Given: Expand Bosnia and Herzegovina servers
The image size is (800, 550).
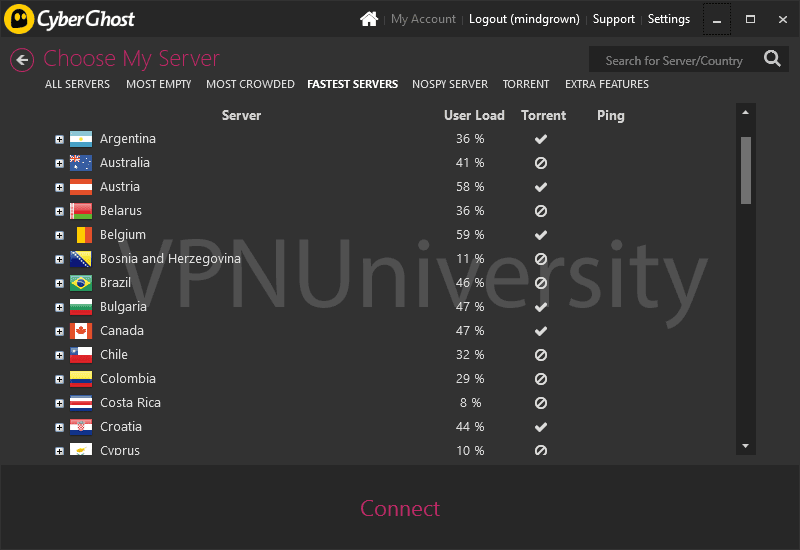Looking at the screenshot, I should pyautogui.click(x=59, y=259).
